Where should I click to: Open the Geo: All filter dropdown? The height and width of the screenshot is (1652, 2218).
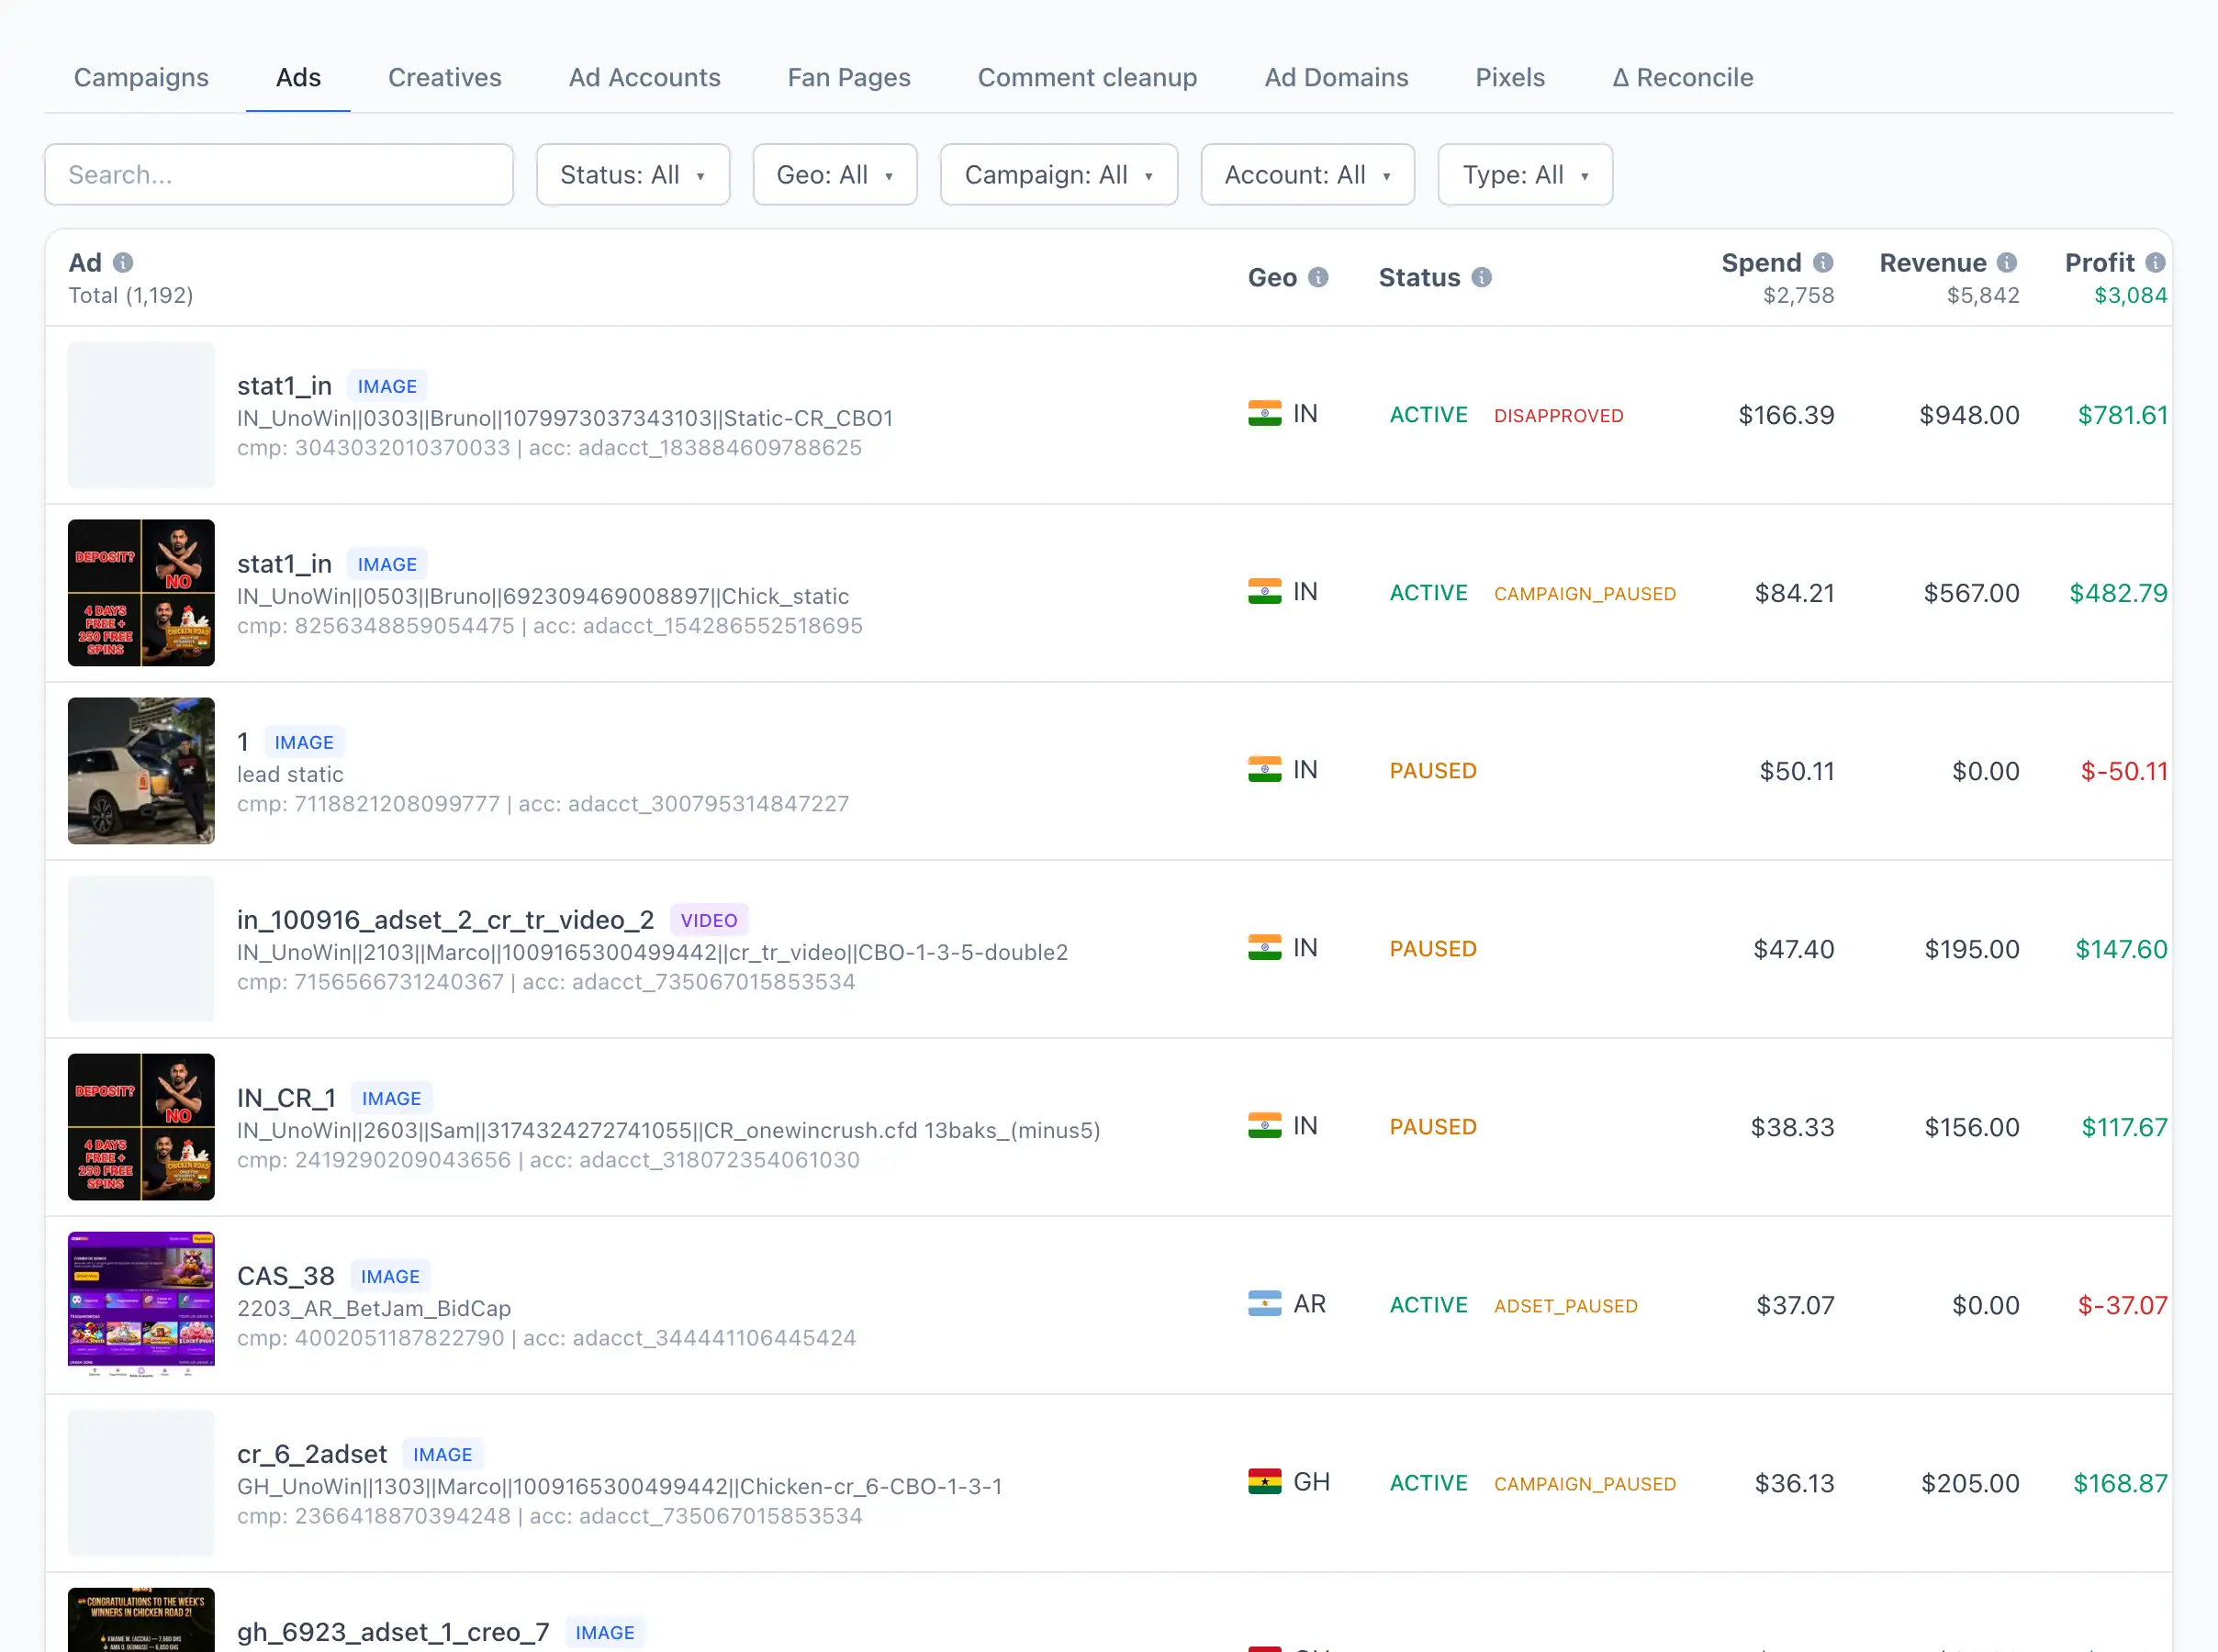coord(835,175)
